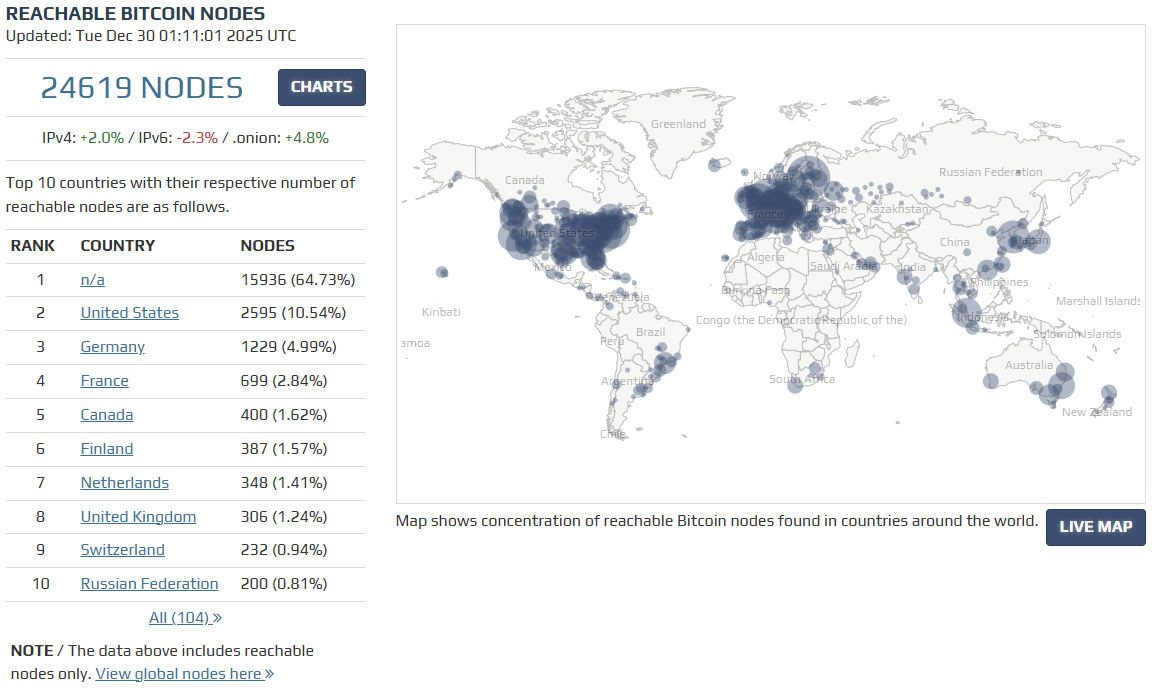This screenshot has height=688, width=1152.
Task: Click the New Zealand map label
Action: click(x=1096, y=412)
